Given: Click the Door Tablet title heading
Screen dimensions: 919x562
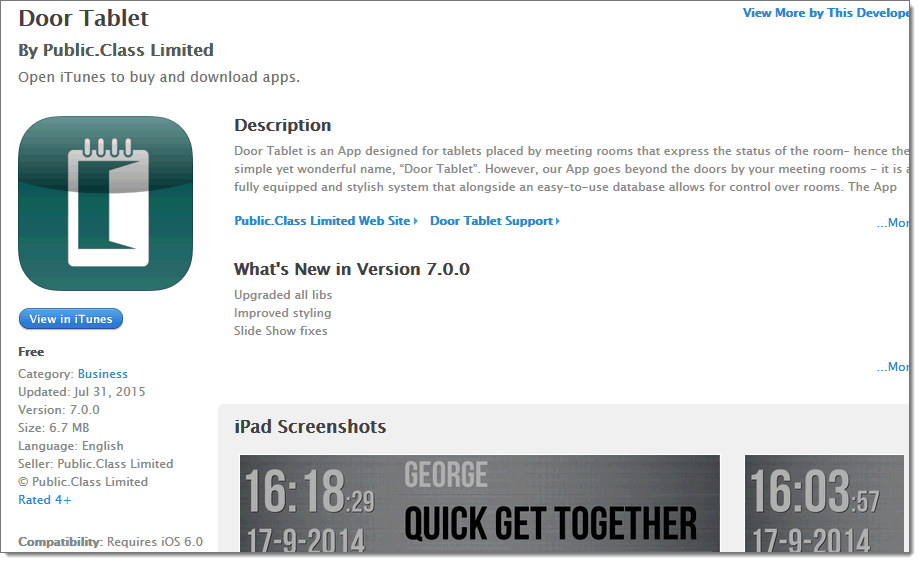Looking at the screenshot, I should pyautogui.click(x=83, y=18).
